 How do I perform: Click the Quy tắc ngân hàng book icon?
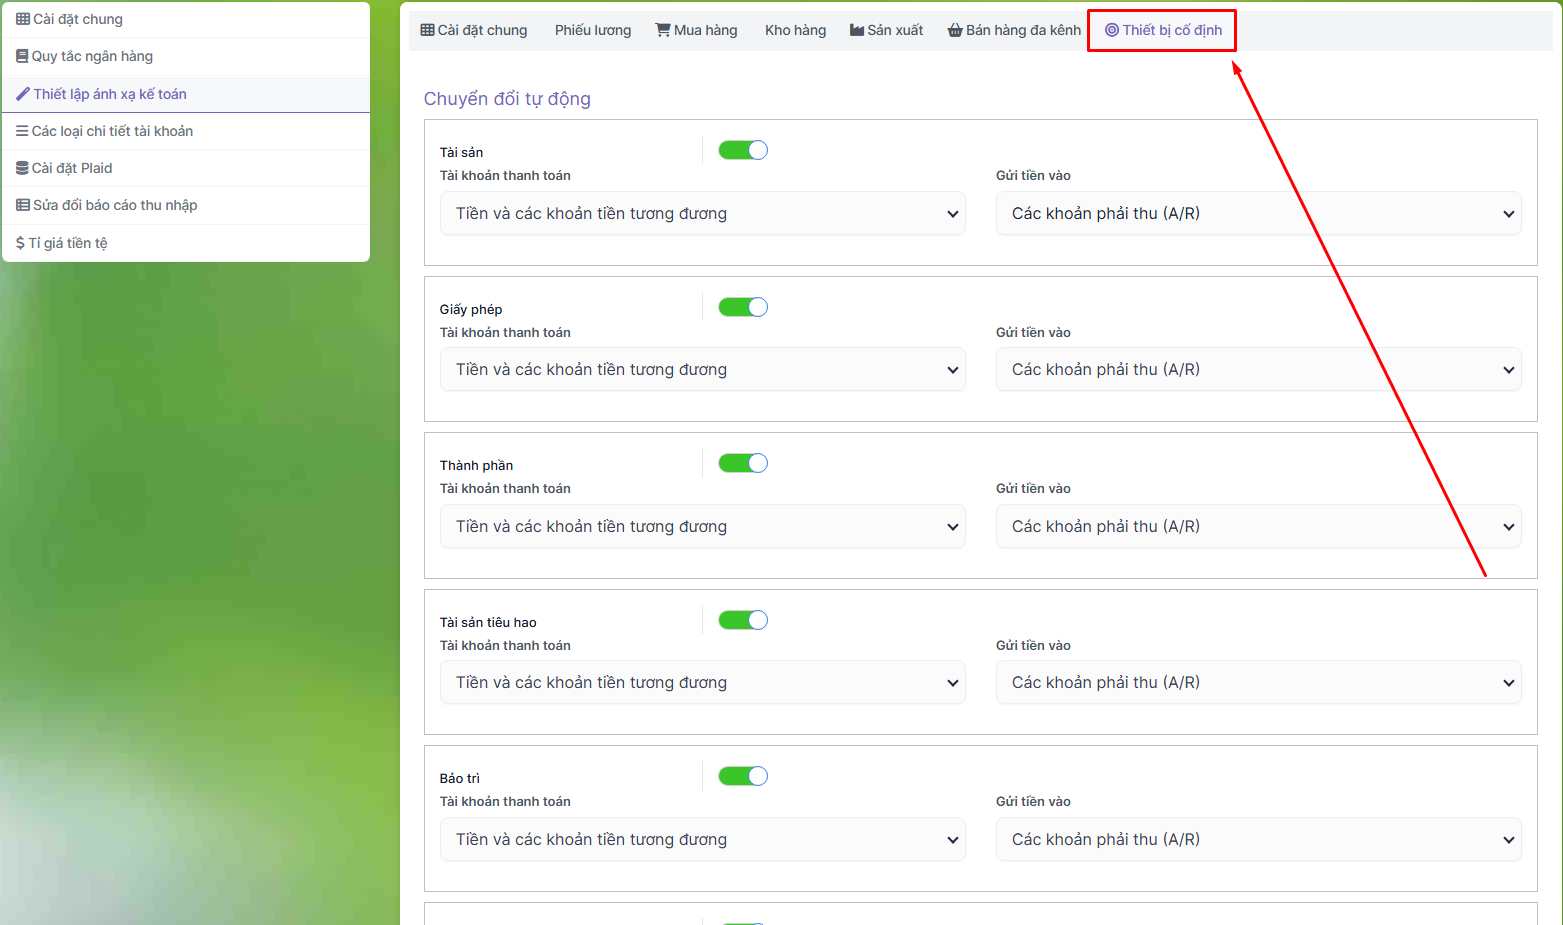click(x=22, y=56)
